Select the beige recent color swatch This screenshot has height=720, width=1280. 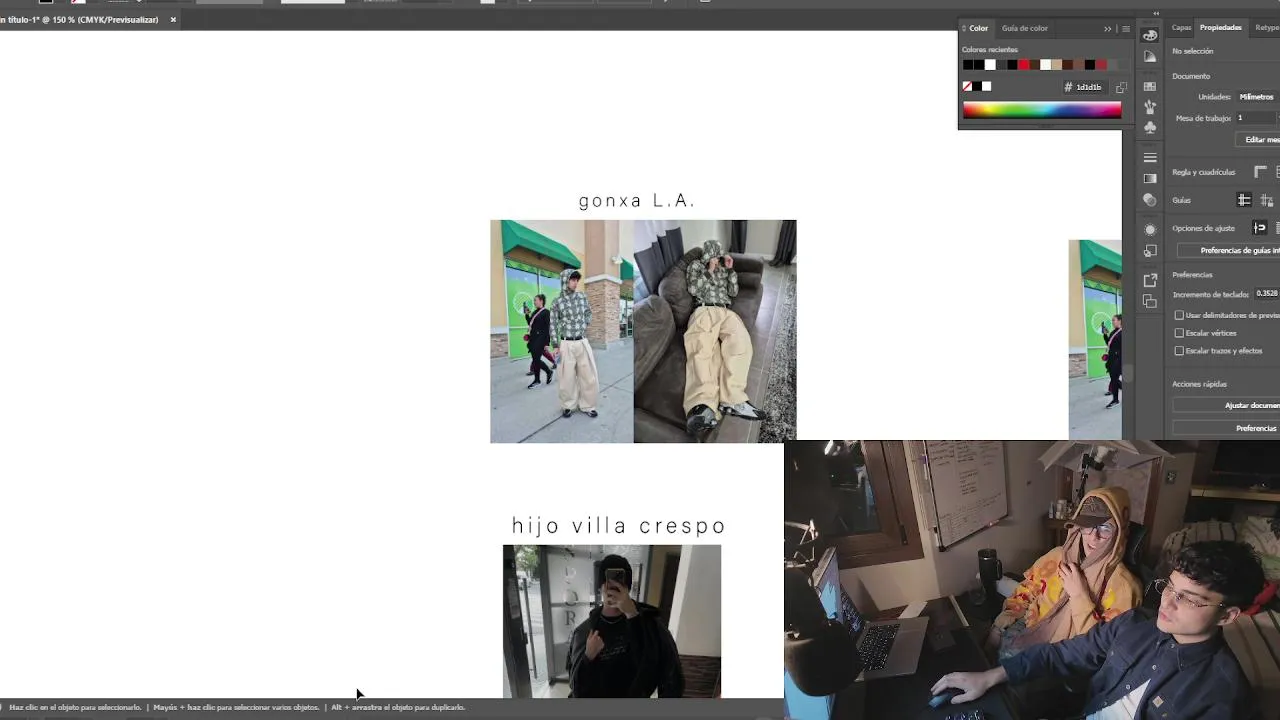pos(1056,65)
